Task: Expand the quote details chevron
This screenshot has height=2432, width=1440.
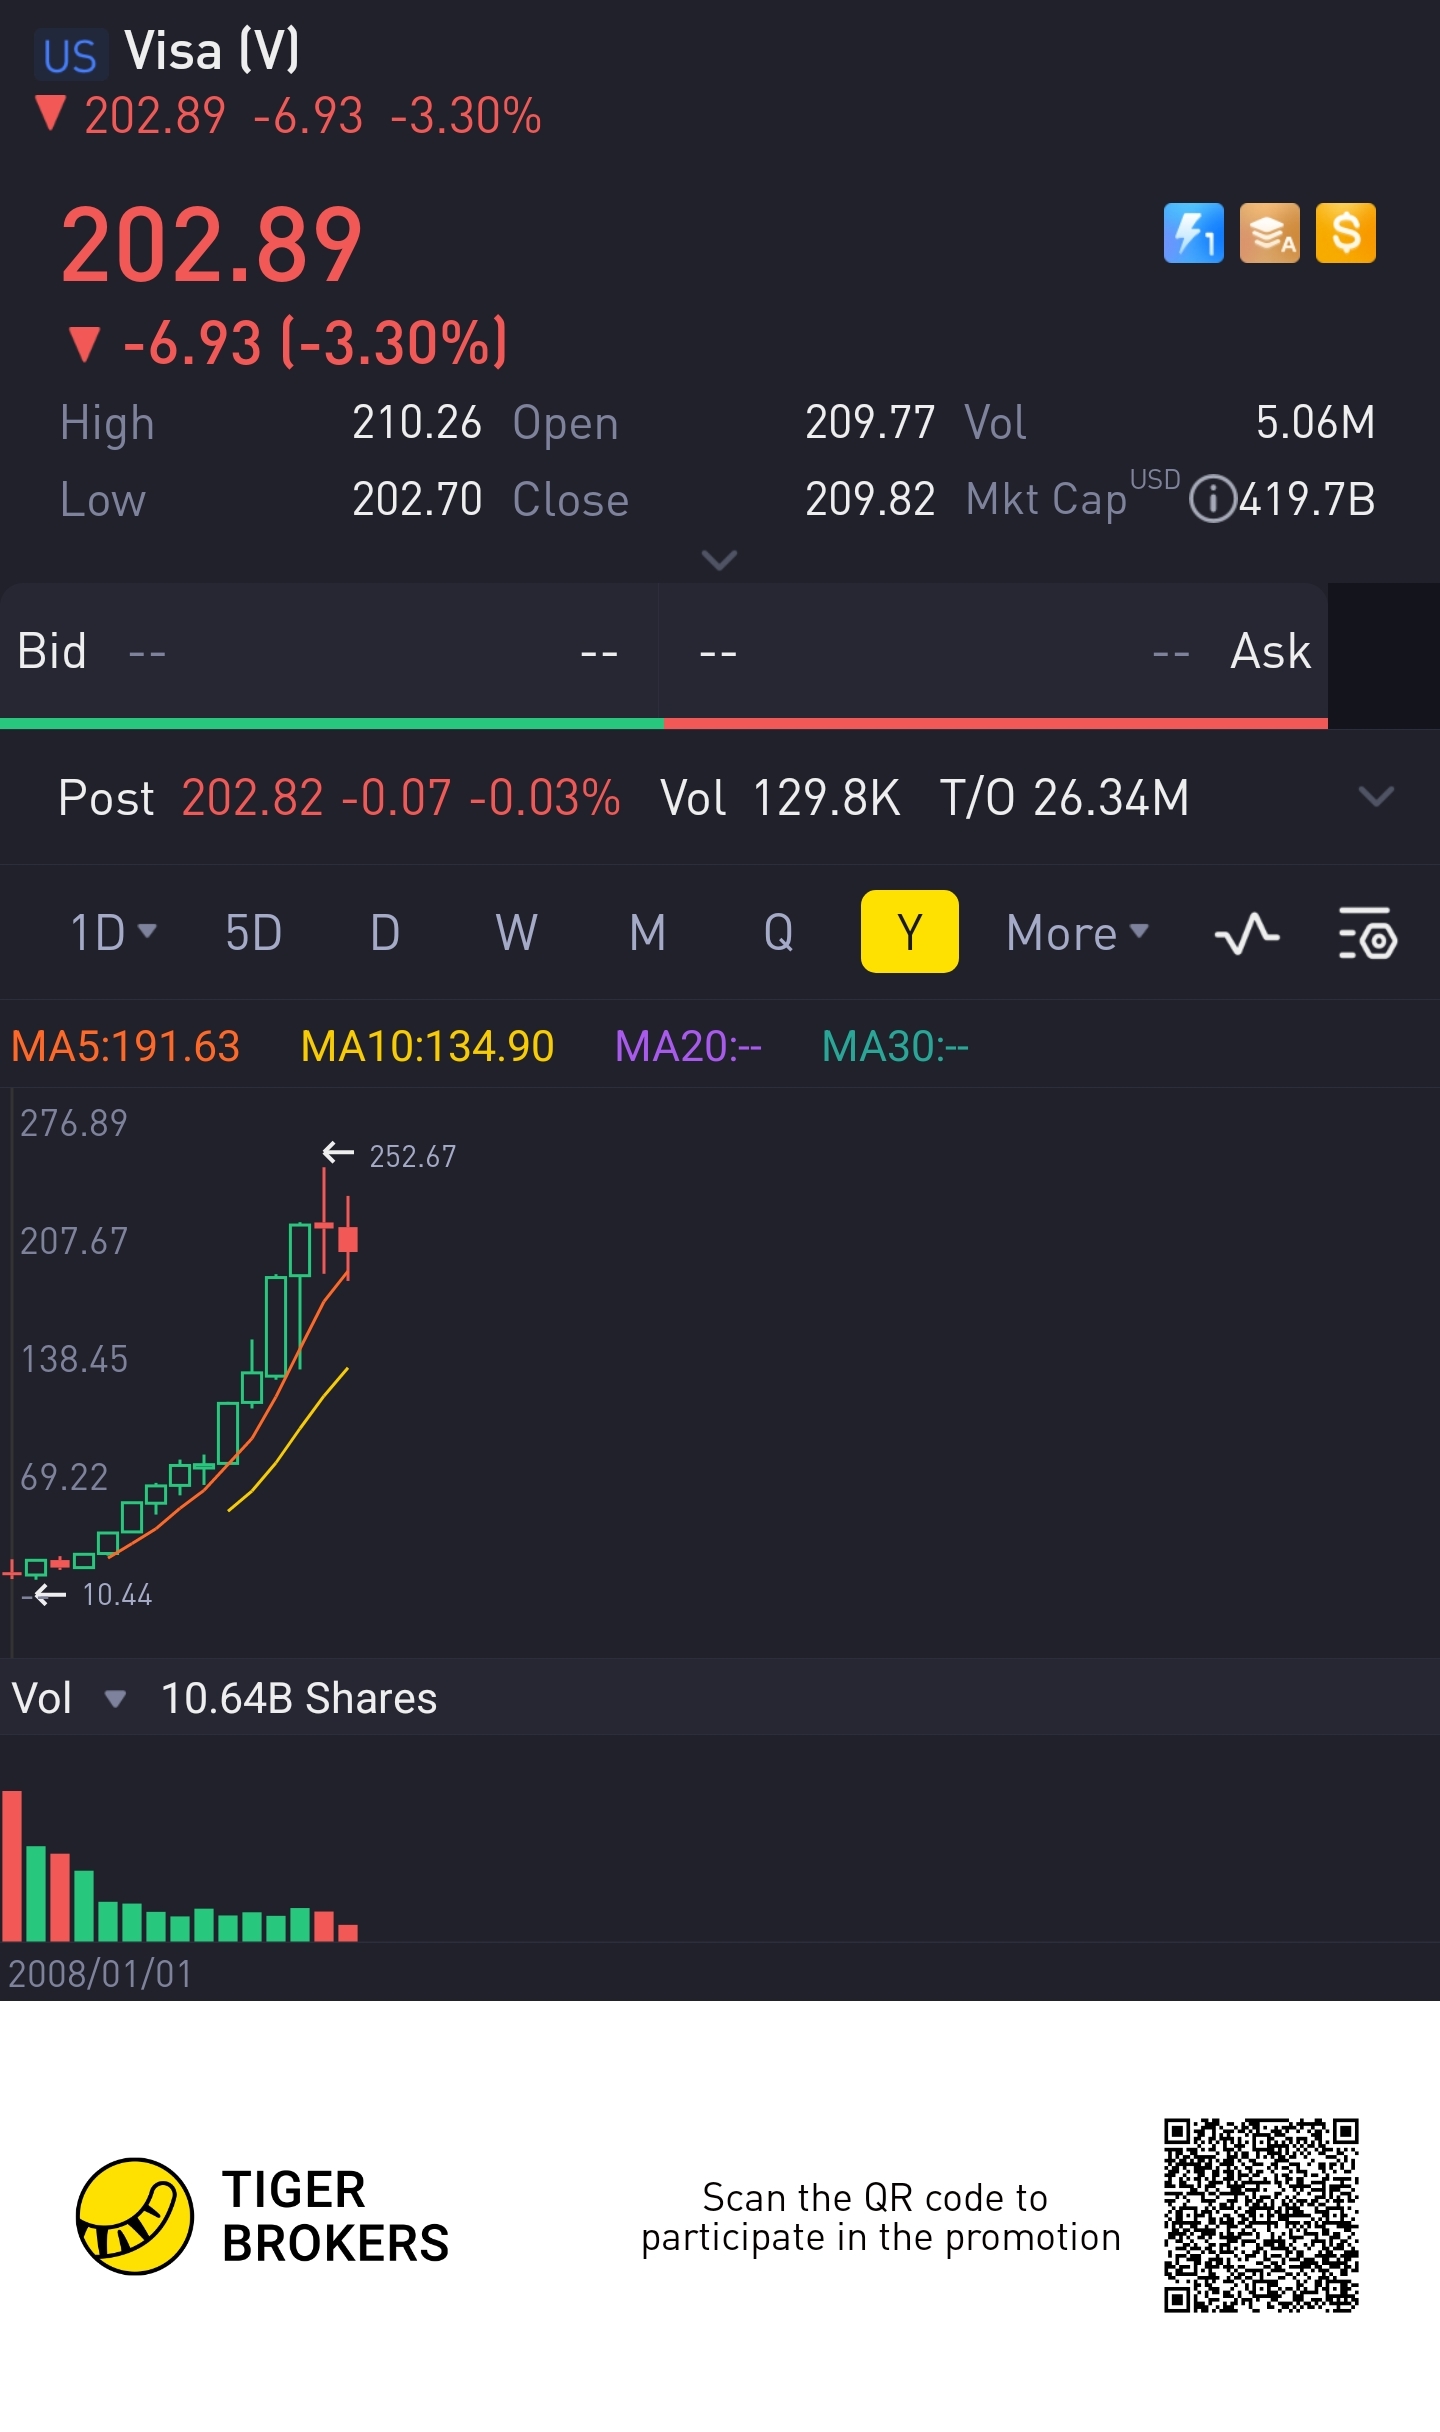Action: tap(719, 560)
